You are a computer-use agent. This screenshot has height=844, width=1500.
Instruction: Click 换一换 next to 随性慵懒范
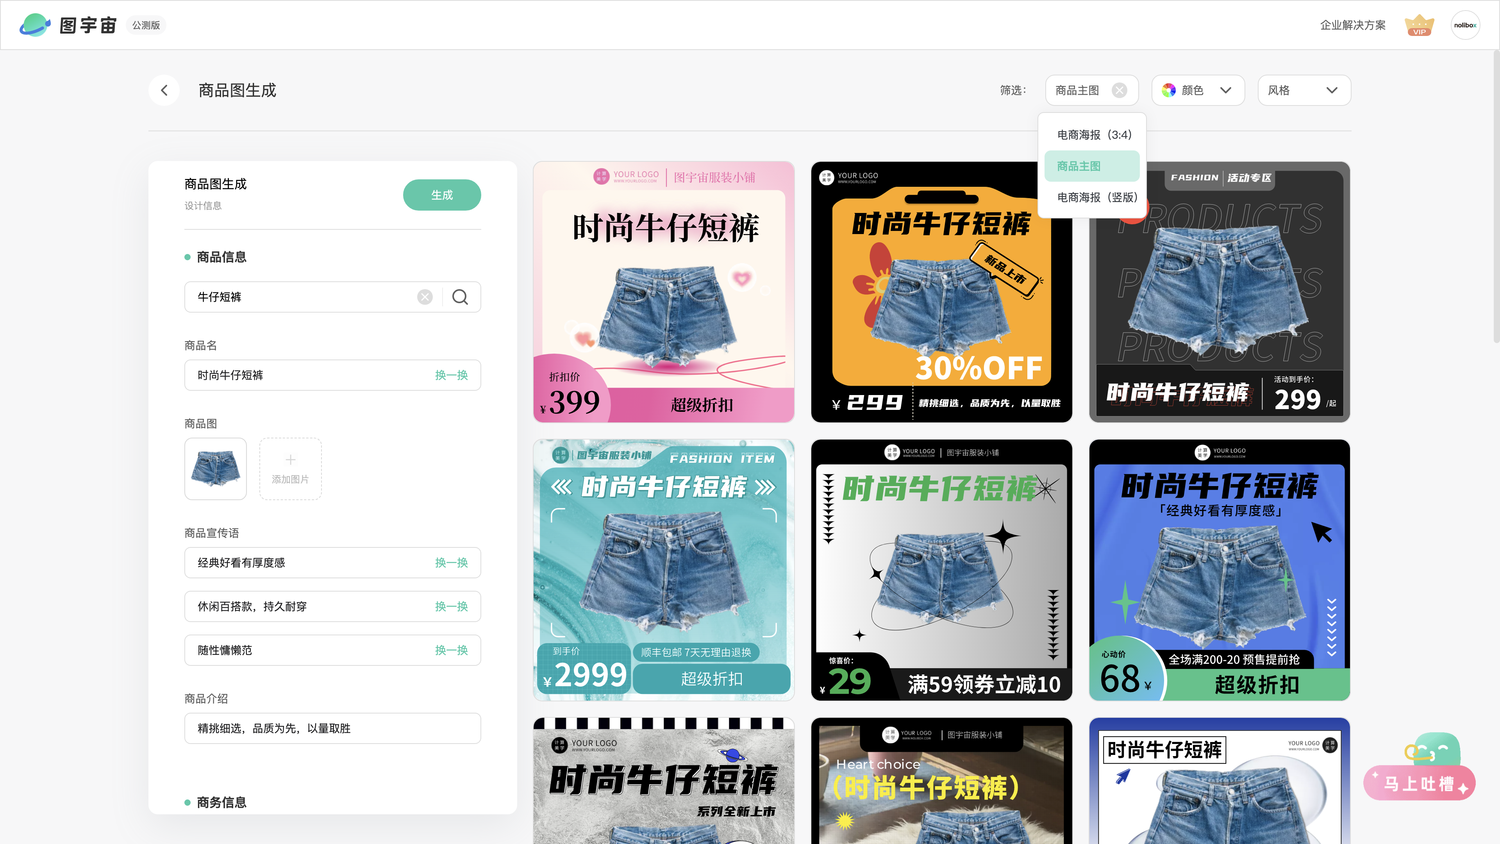(451, 650)
